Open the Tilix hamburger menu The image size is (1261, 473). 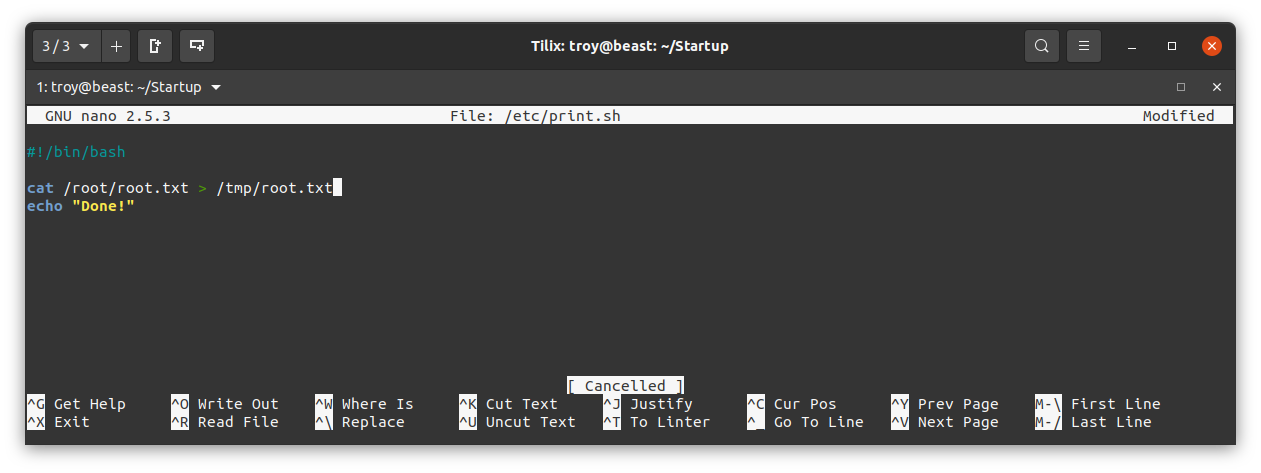[1084, 46]
